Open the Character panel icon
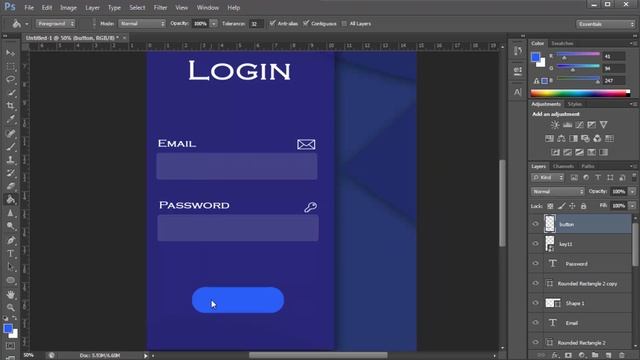This screenshot has width=640, height=360. 518,92
